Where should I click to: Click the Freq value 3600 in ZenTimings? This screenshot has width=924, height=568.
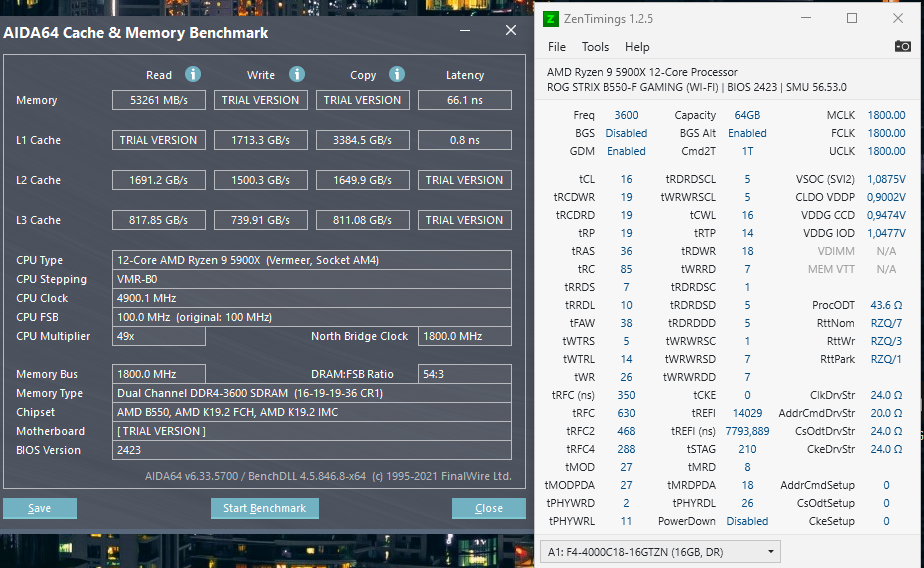pos(626,115)
